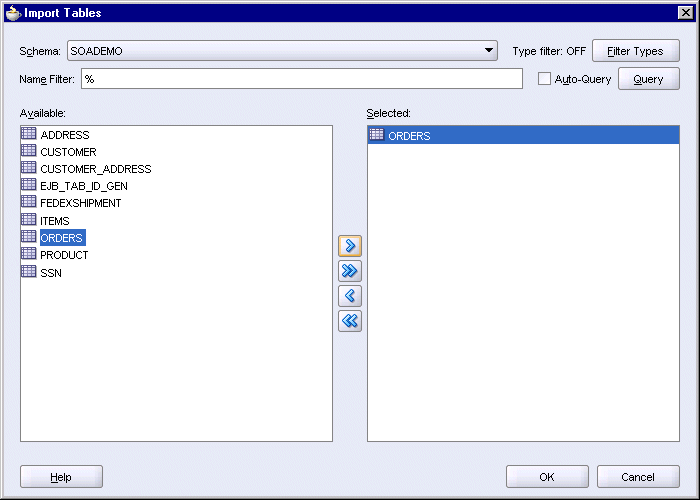Click the table icon beside ADDRESS
Viewport: 700px width, 500px height.
coord(29,133)
